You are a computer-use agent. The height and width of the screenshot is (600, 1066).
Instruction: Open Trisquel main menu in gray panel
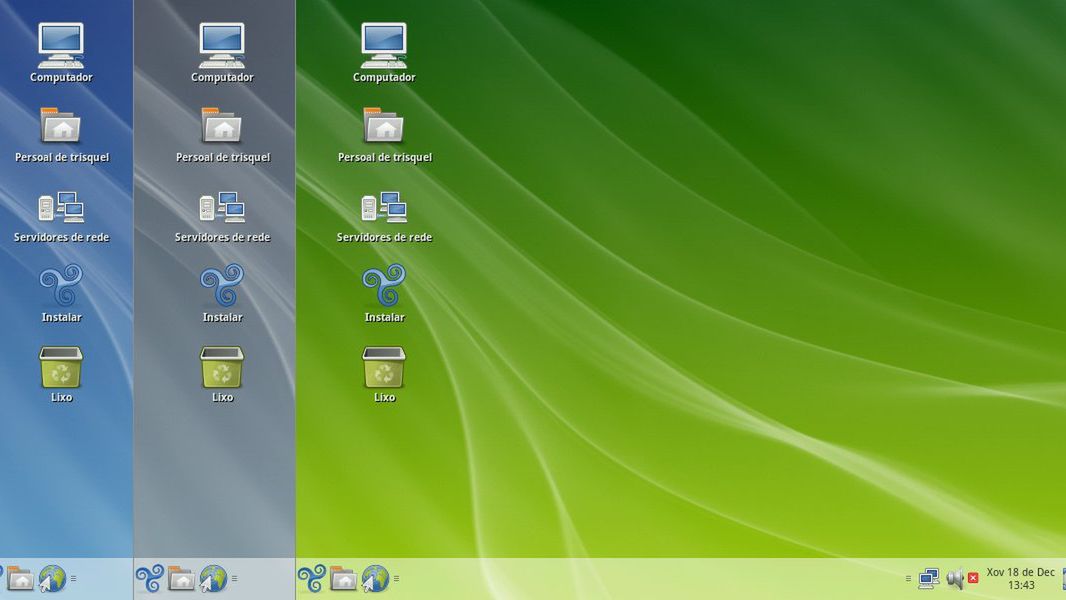click(150, 578)
